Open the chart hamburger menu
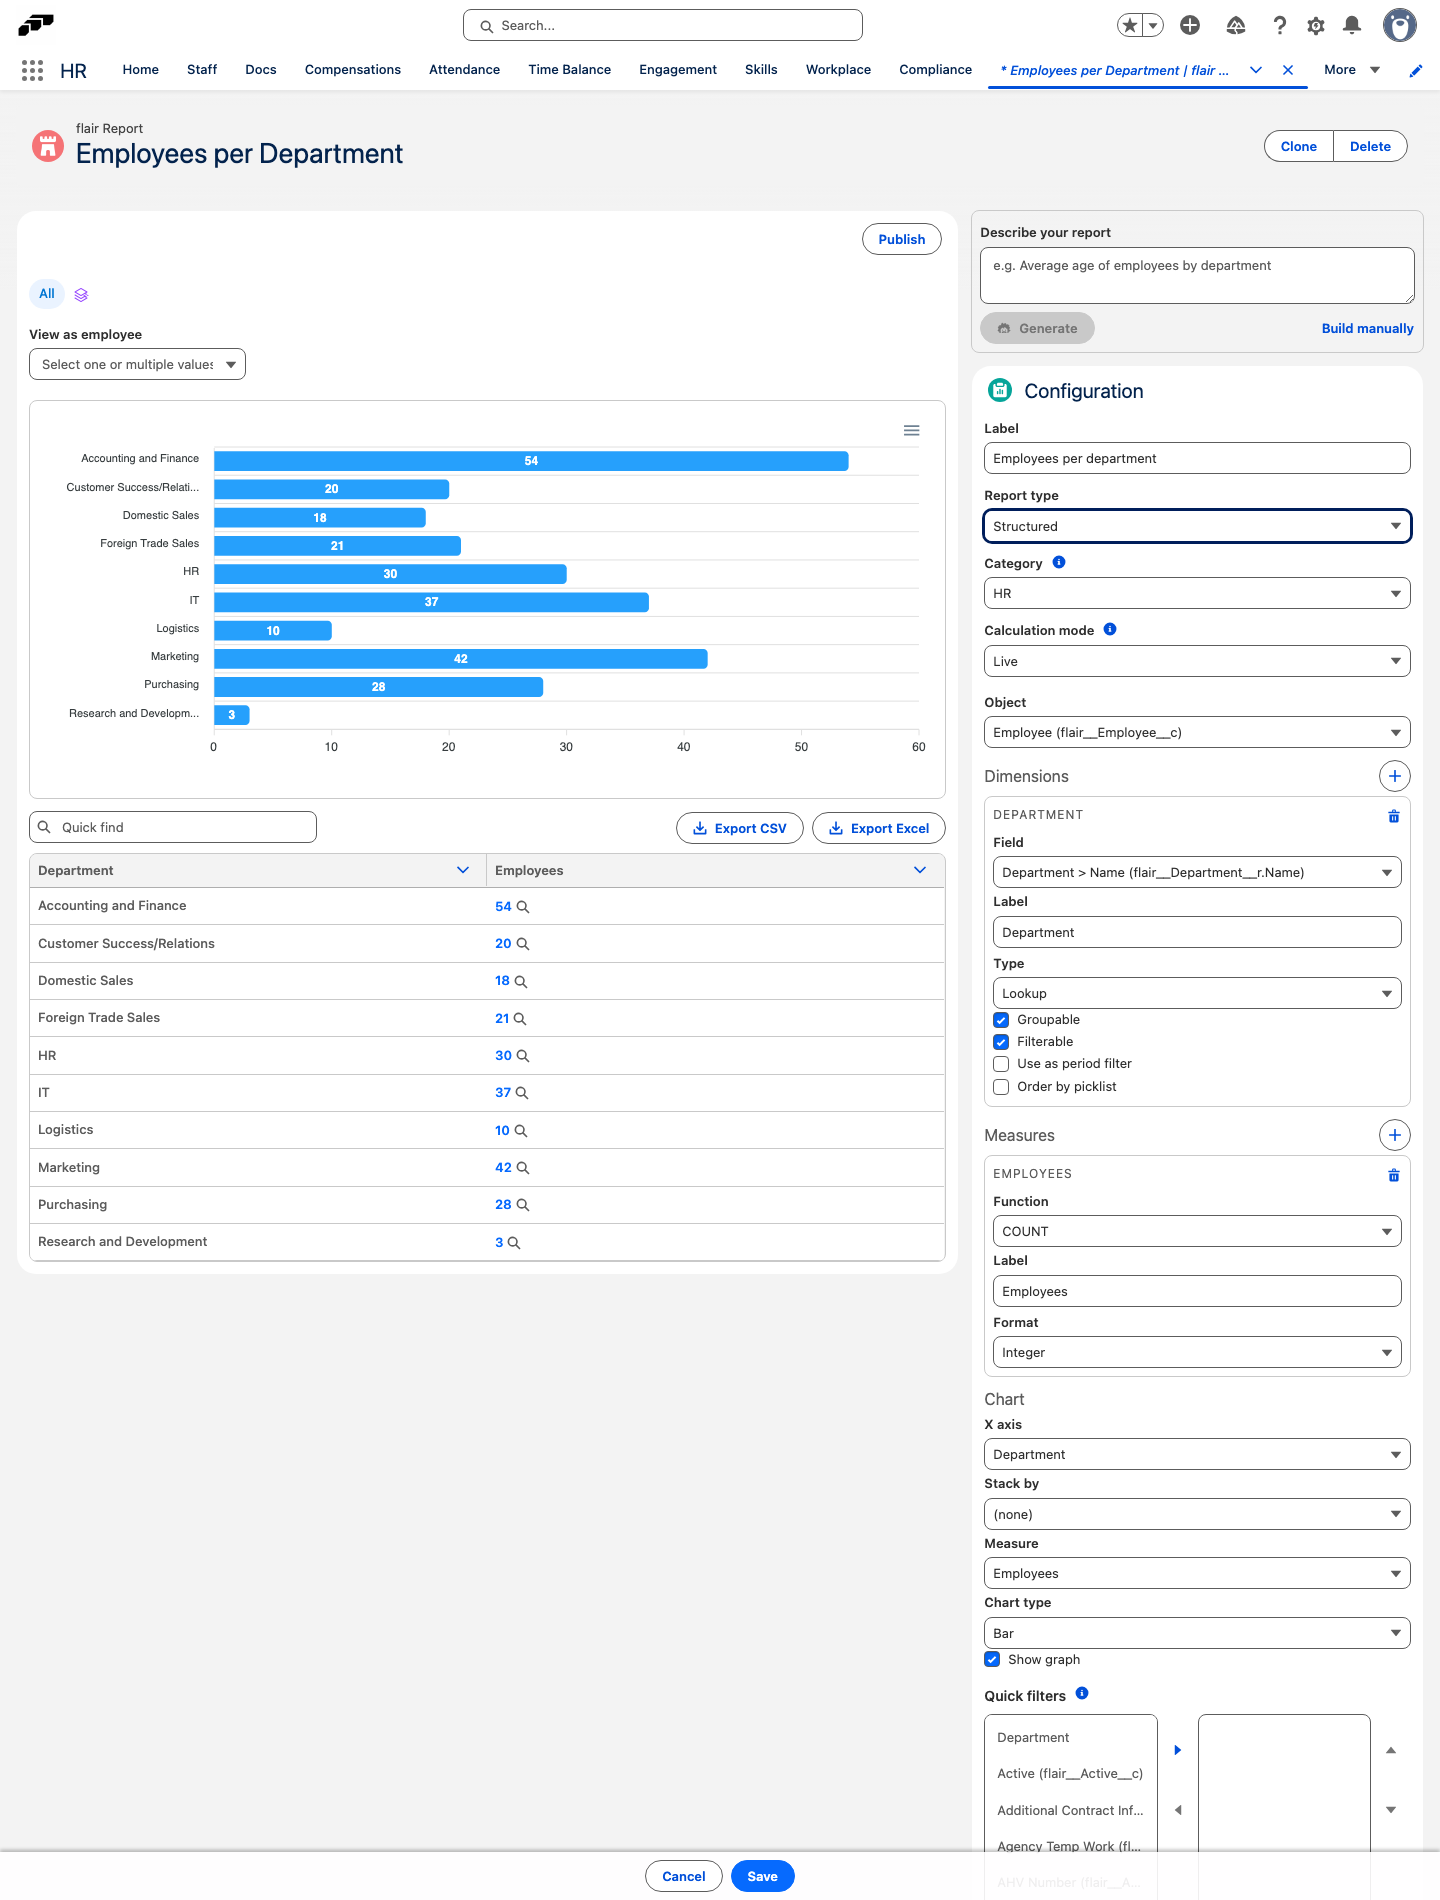1440x1900 pixels. (912, 431)
